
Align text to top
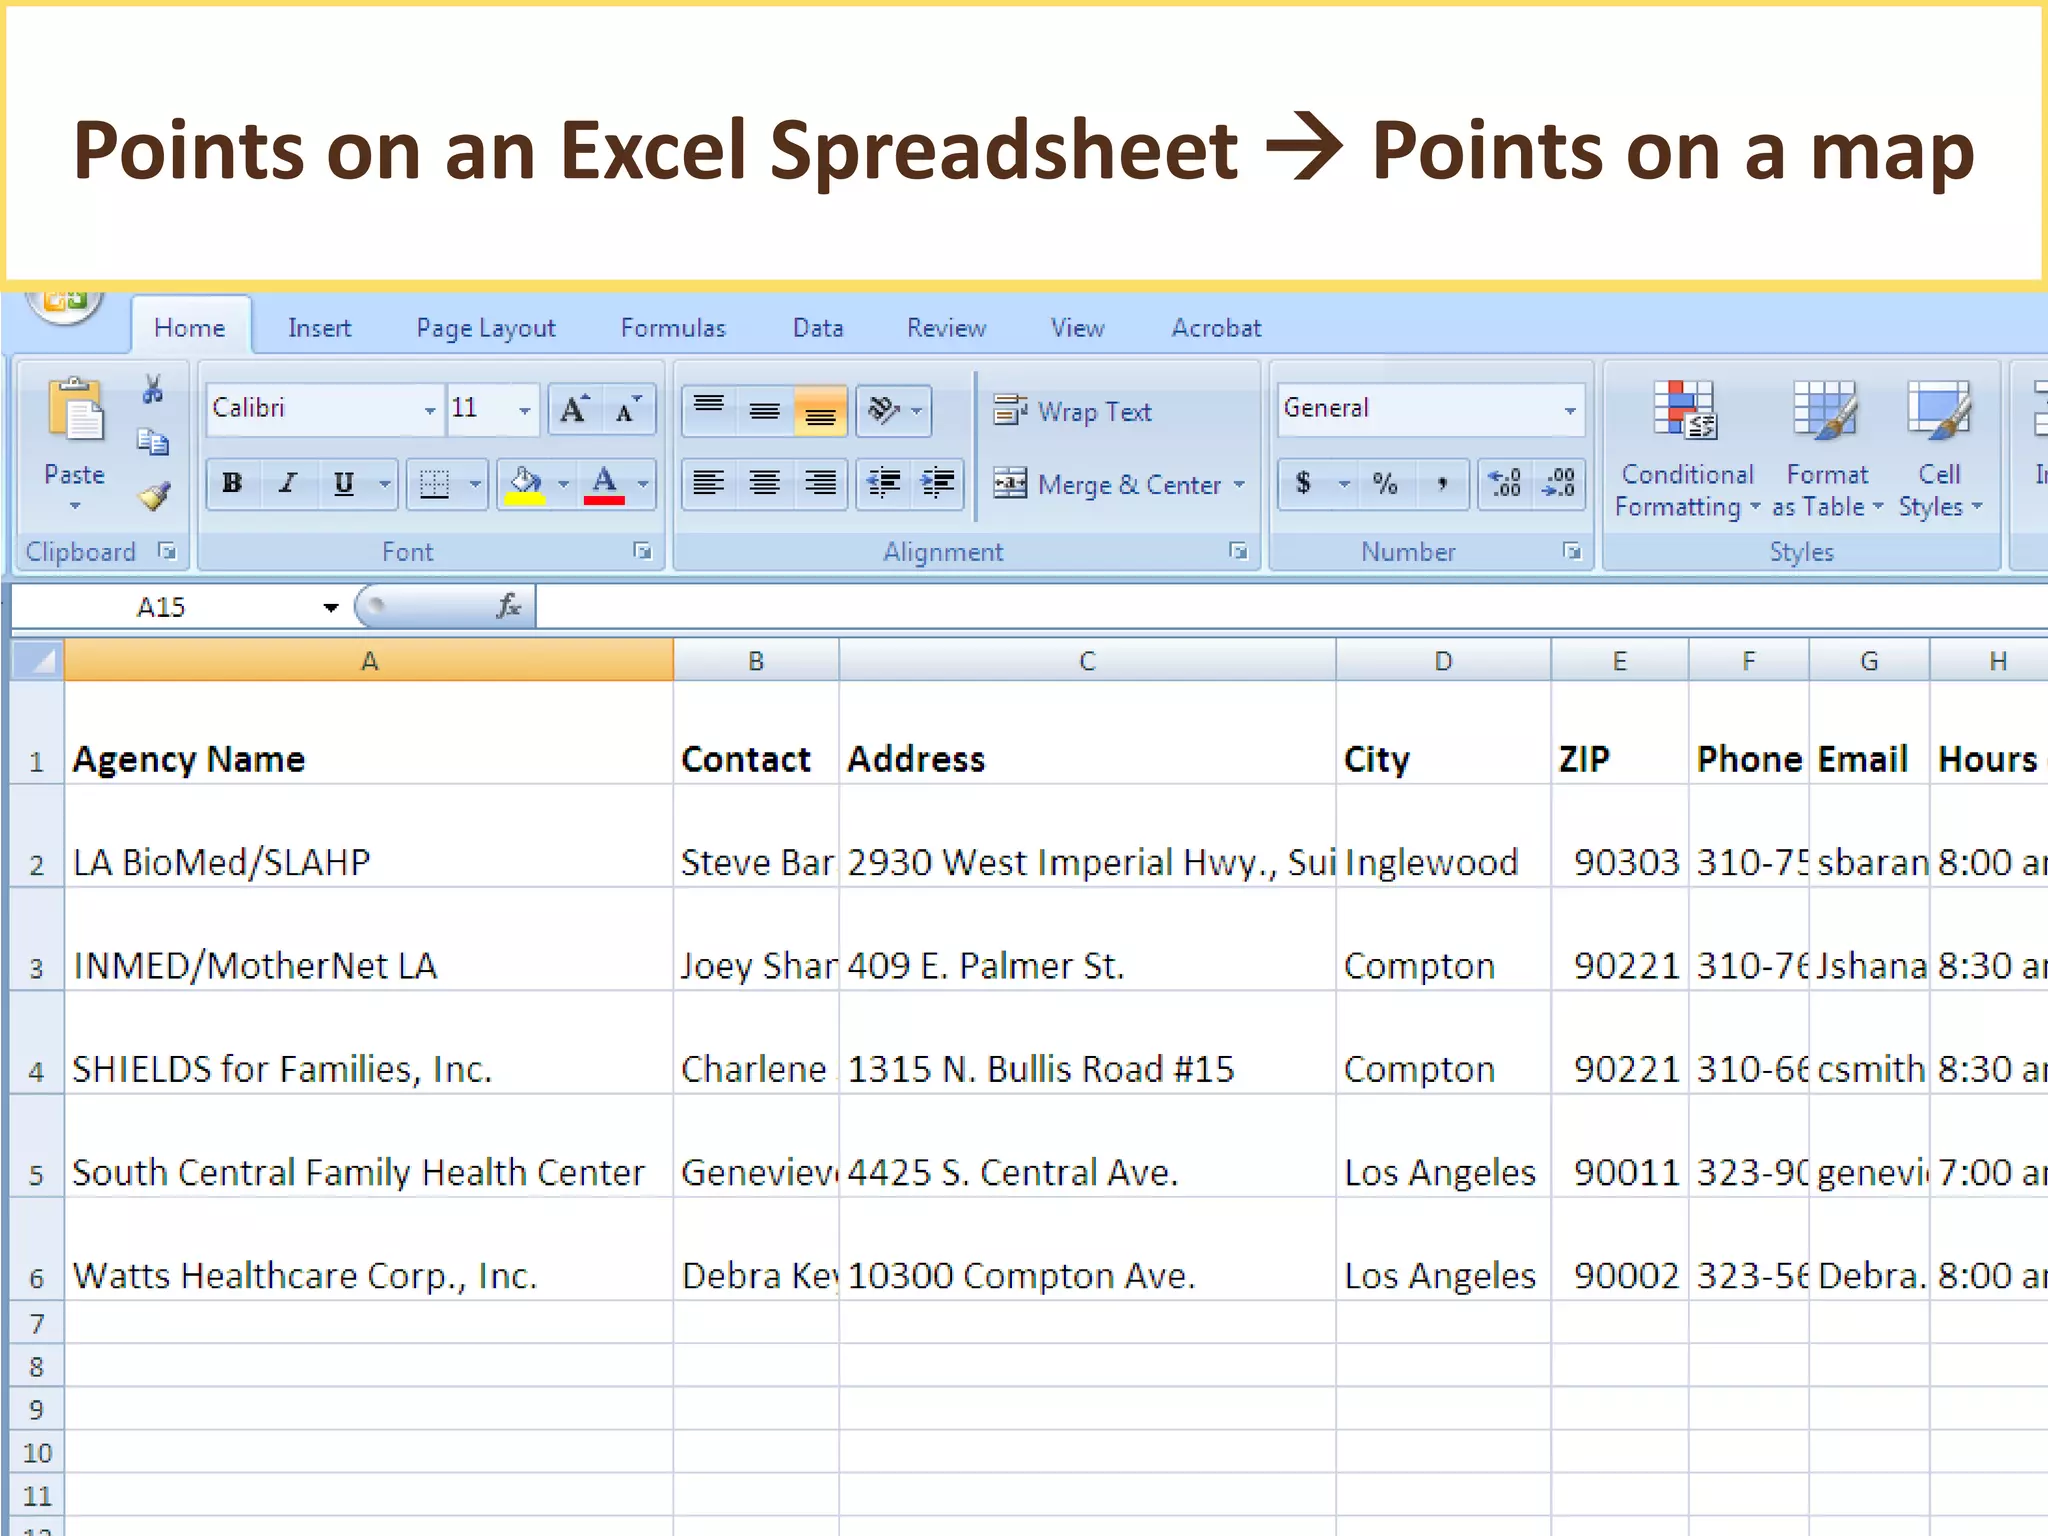tap(709, 410)
